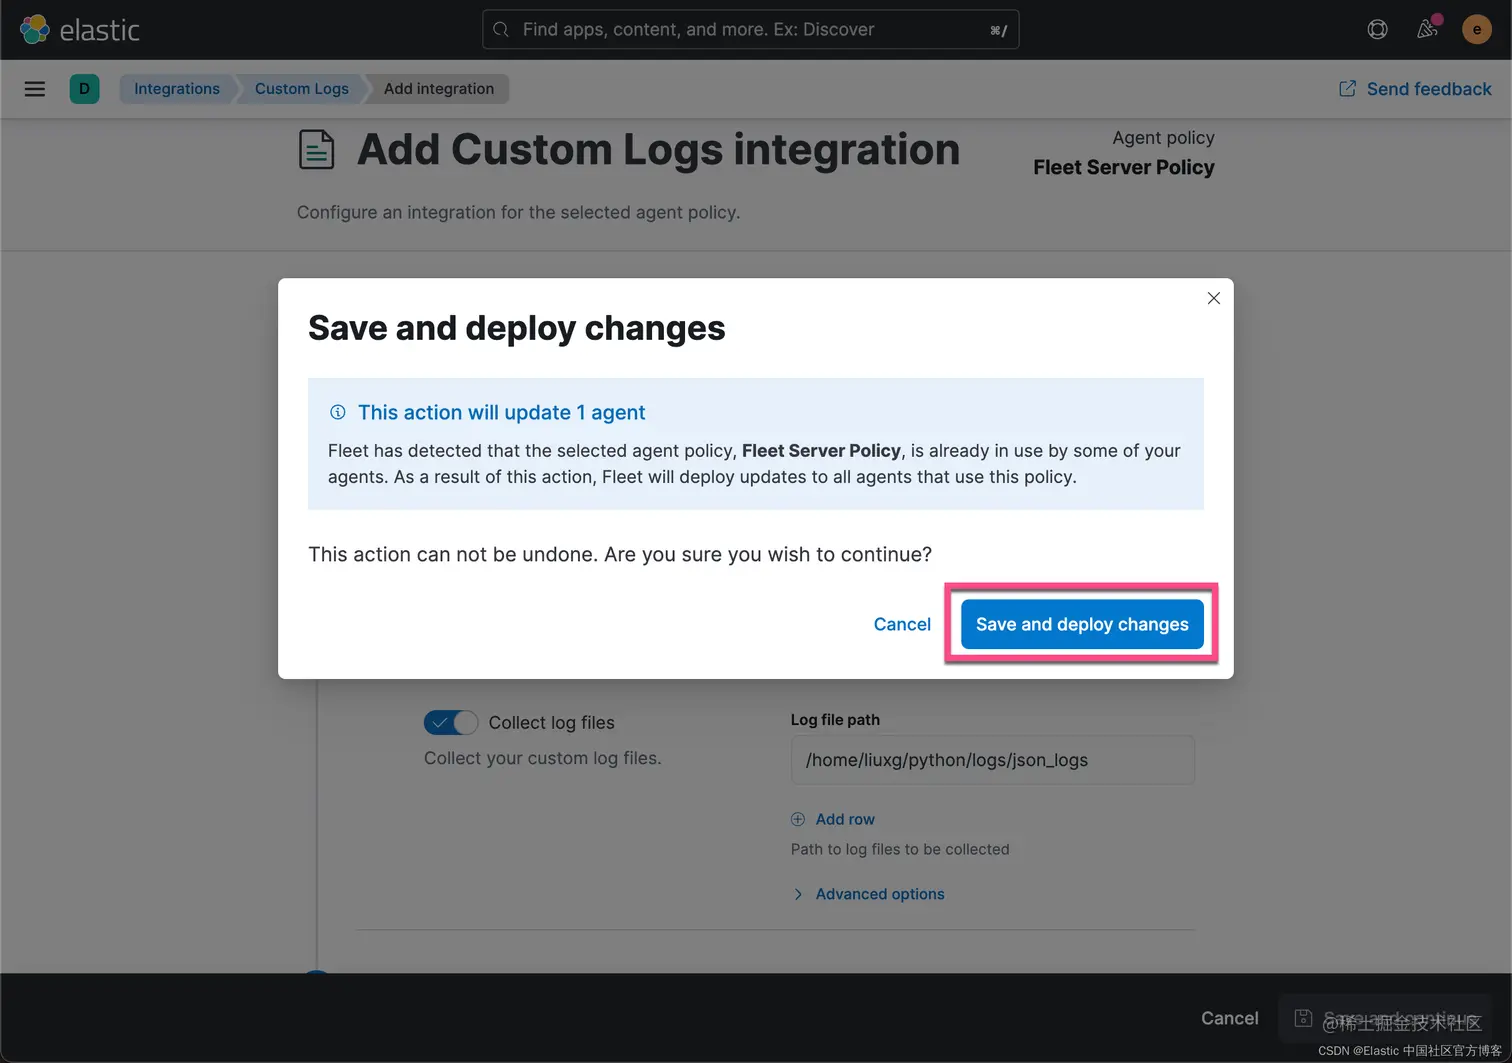Click the info icon in callout
Viewport: 1512px width, 1063px height.
tap(338, 412)
